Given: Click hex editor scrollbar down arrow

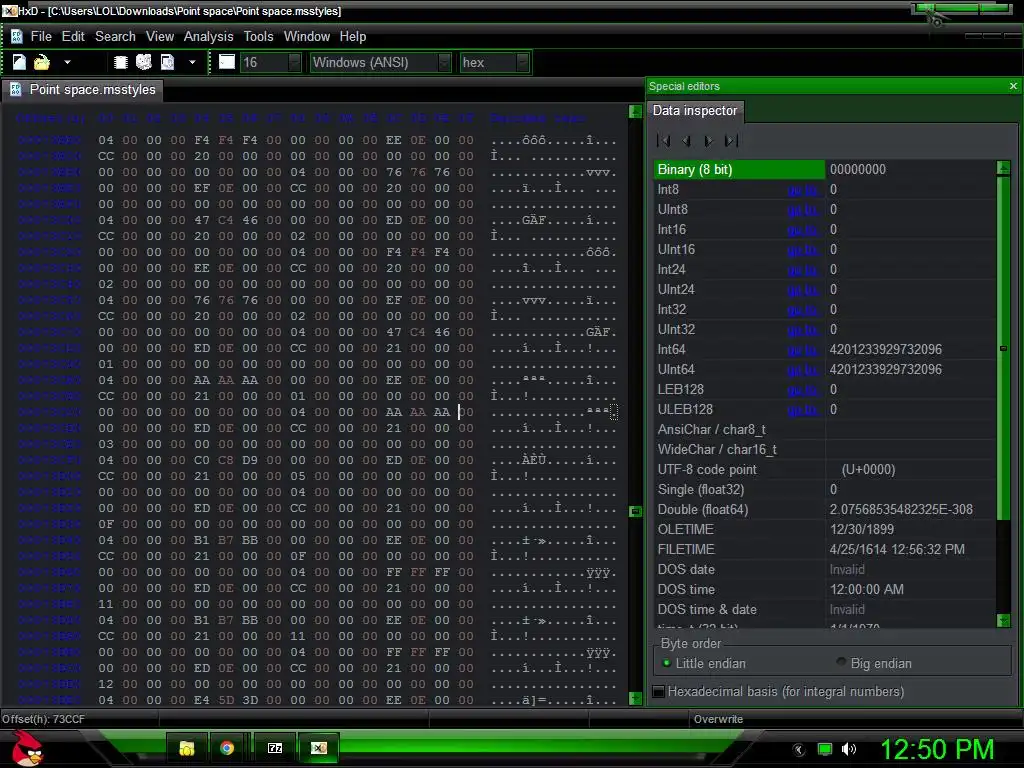Looking at the screenshot, I should point(635,698).
